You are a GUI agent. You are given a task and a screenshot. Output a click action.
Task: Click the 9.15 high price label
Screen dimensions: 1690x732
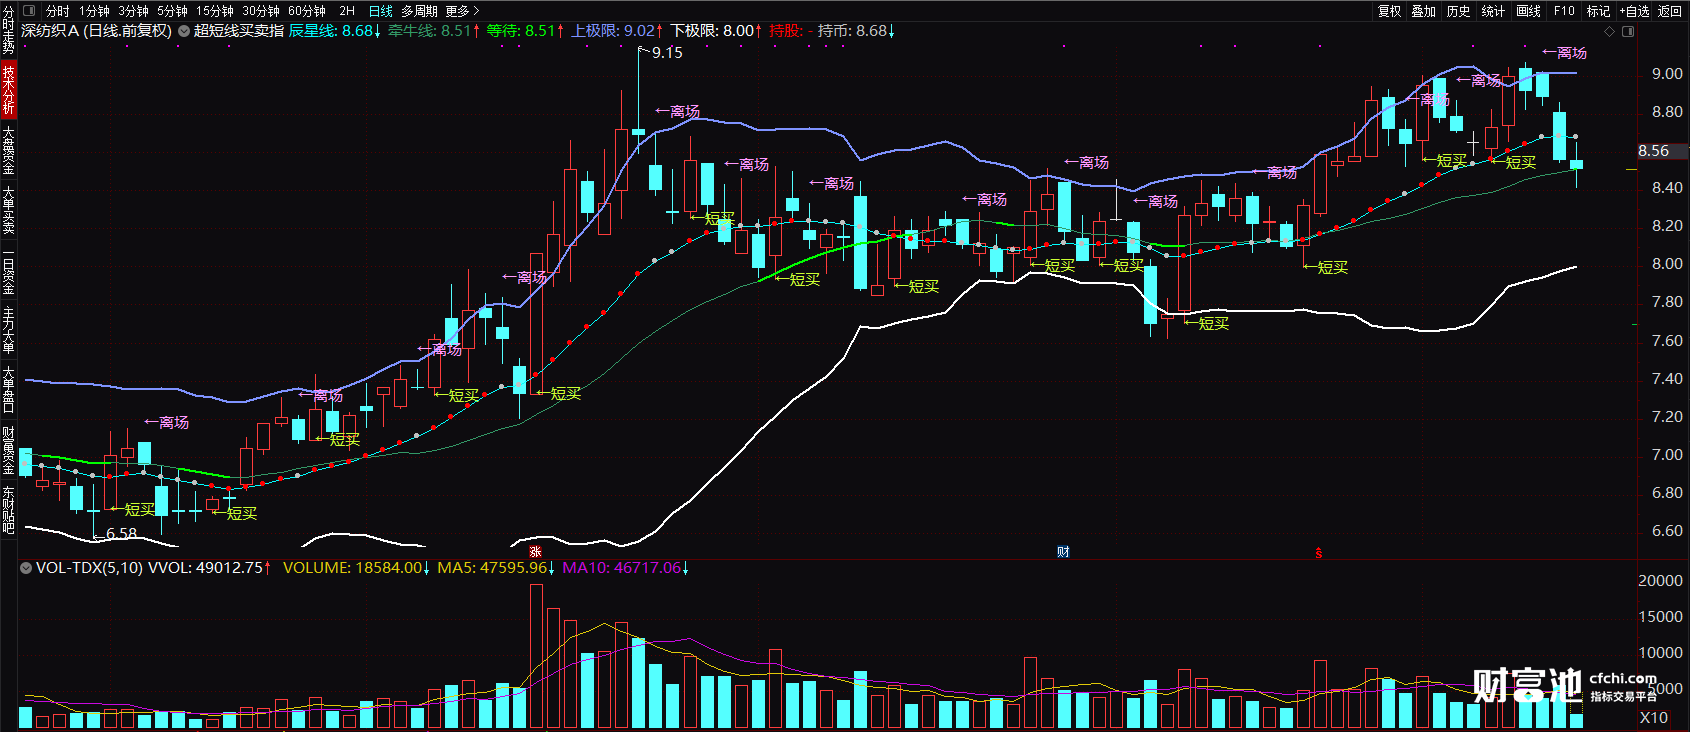click(667, 53)
